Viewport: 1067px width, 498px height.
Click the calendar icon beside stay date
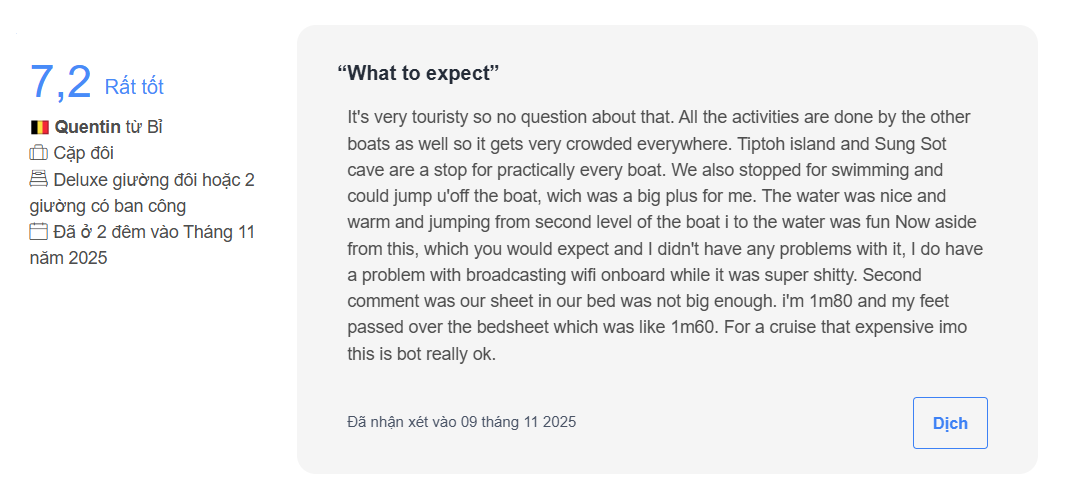pyautogui.click(x=39, y=232)
